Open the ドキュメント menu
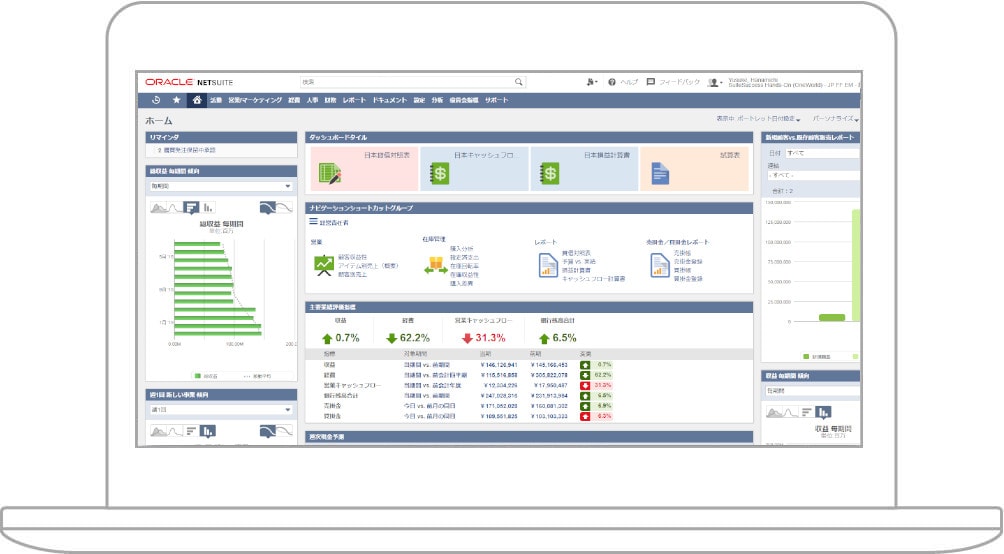 pos(389,100)
